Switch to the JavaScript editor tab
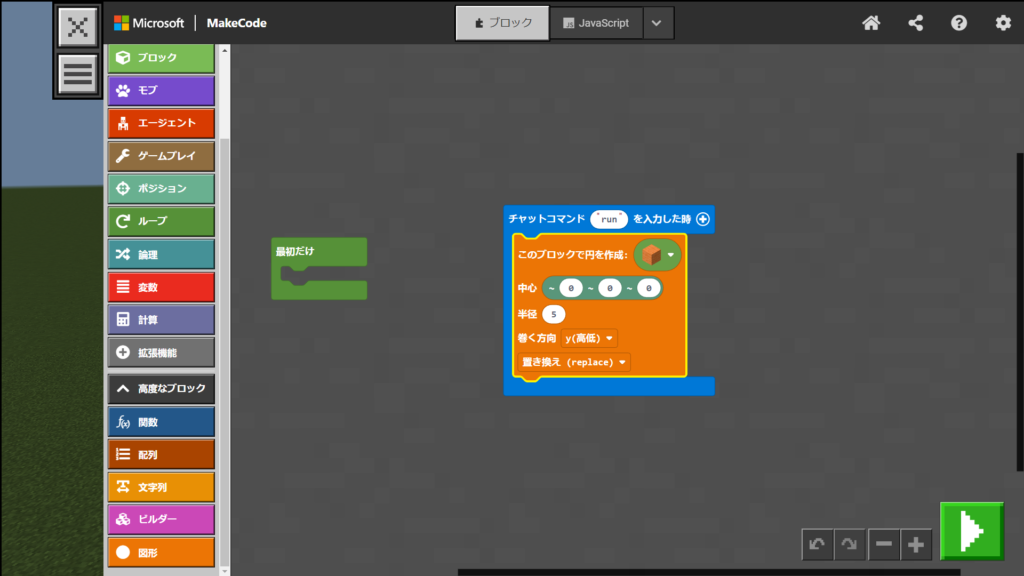Viewport: 1024px width, 576px height. (596, 23)
